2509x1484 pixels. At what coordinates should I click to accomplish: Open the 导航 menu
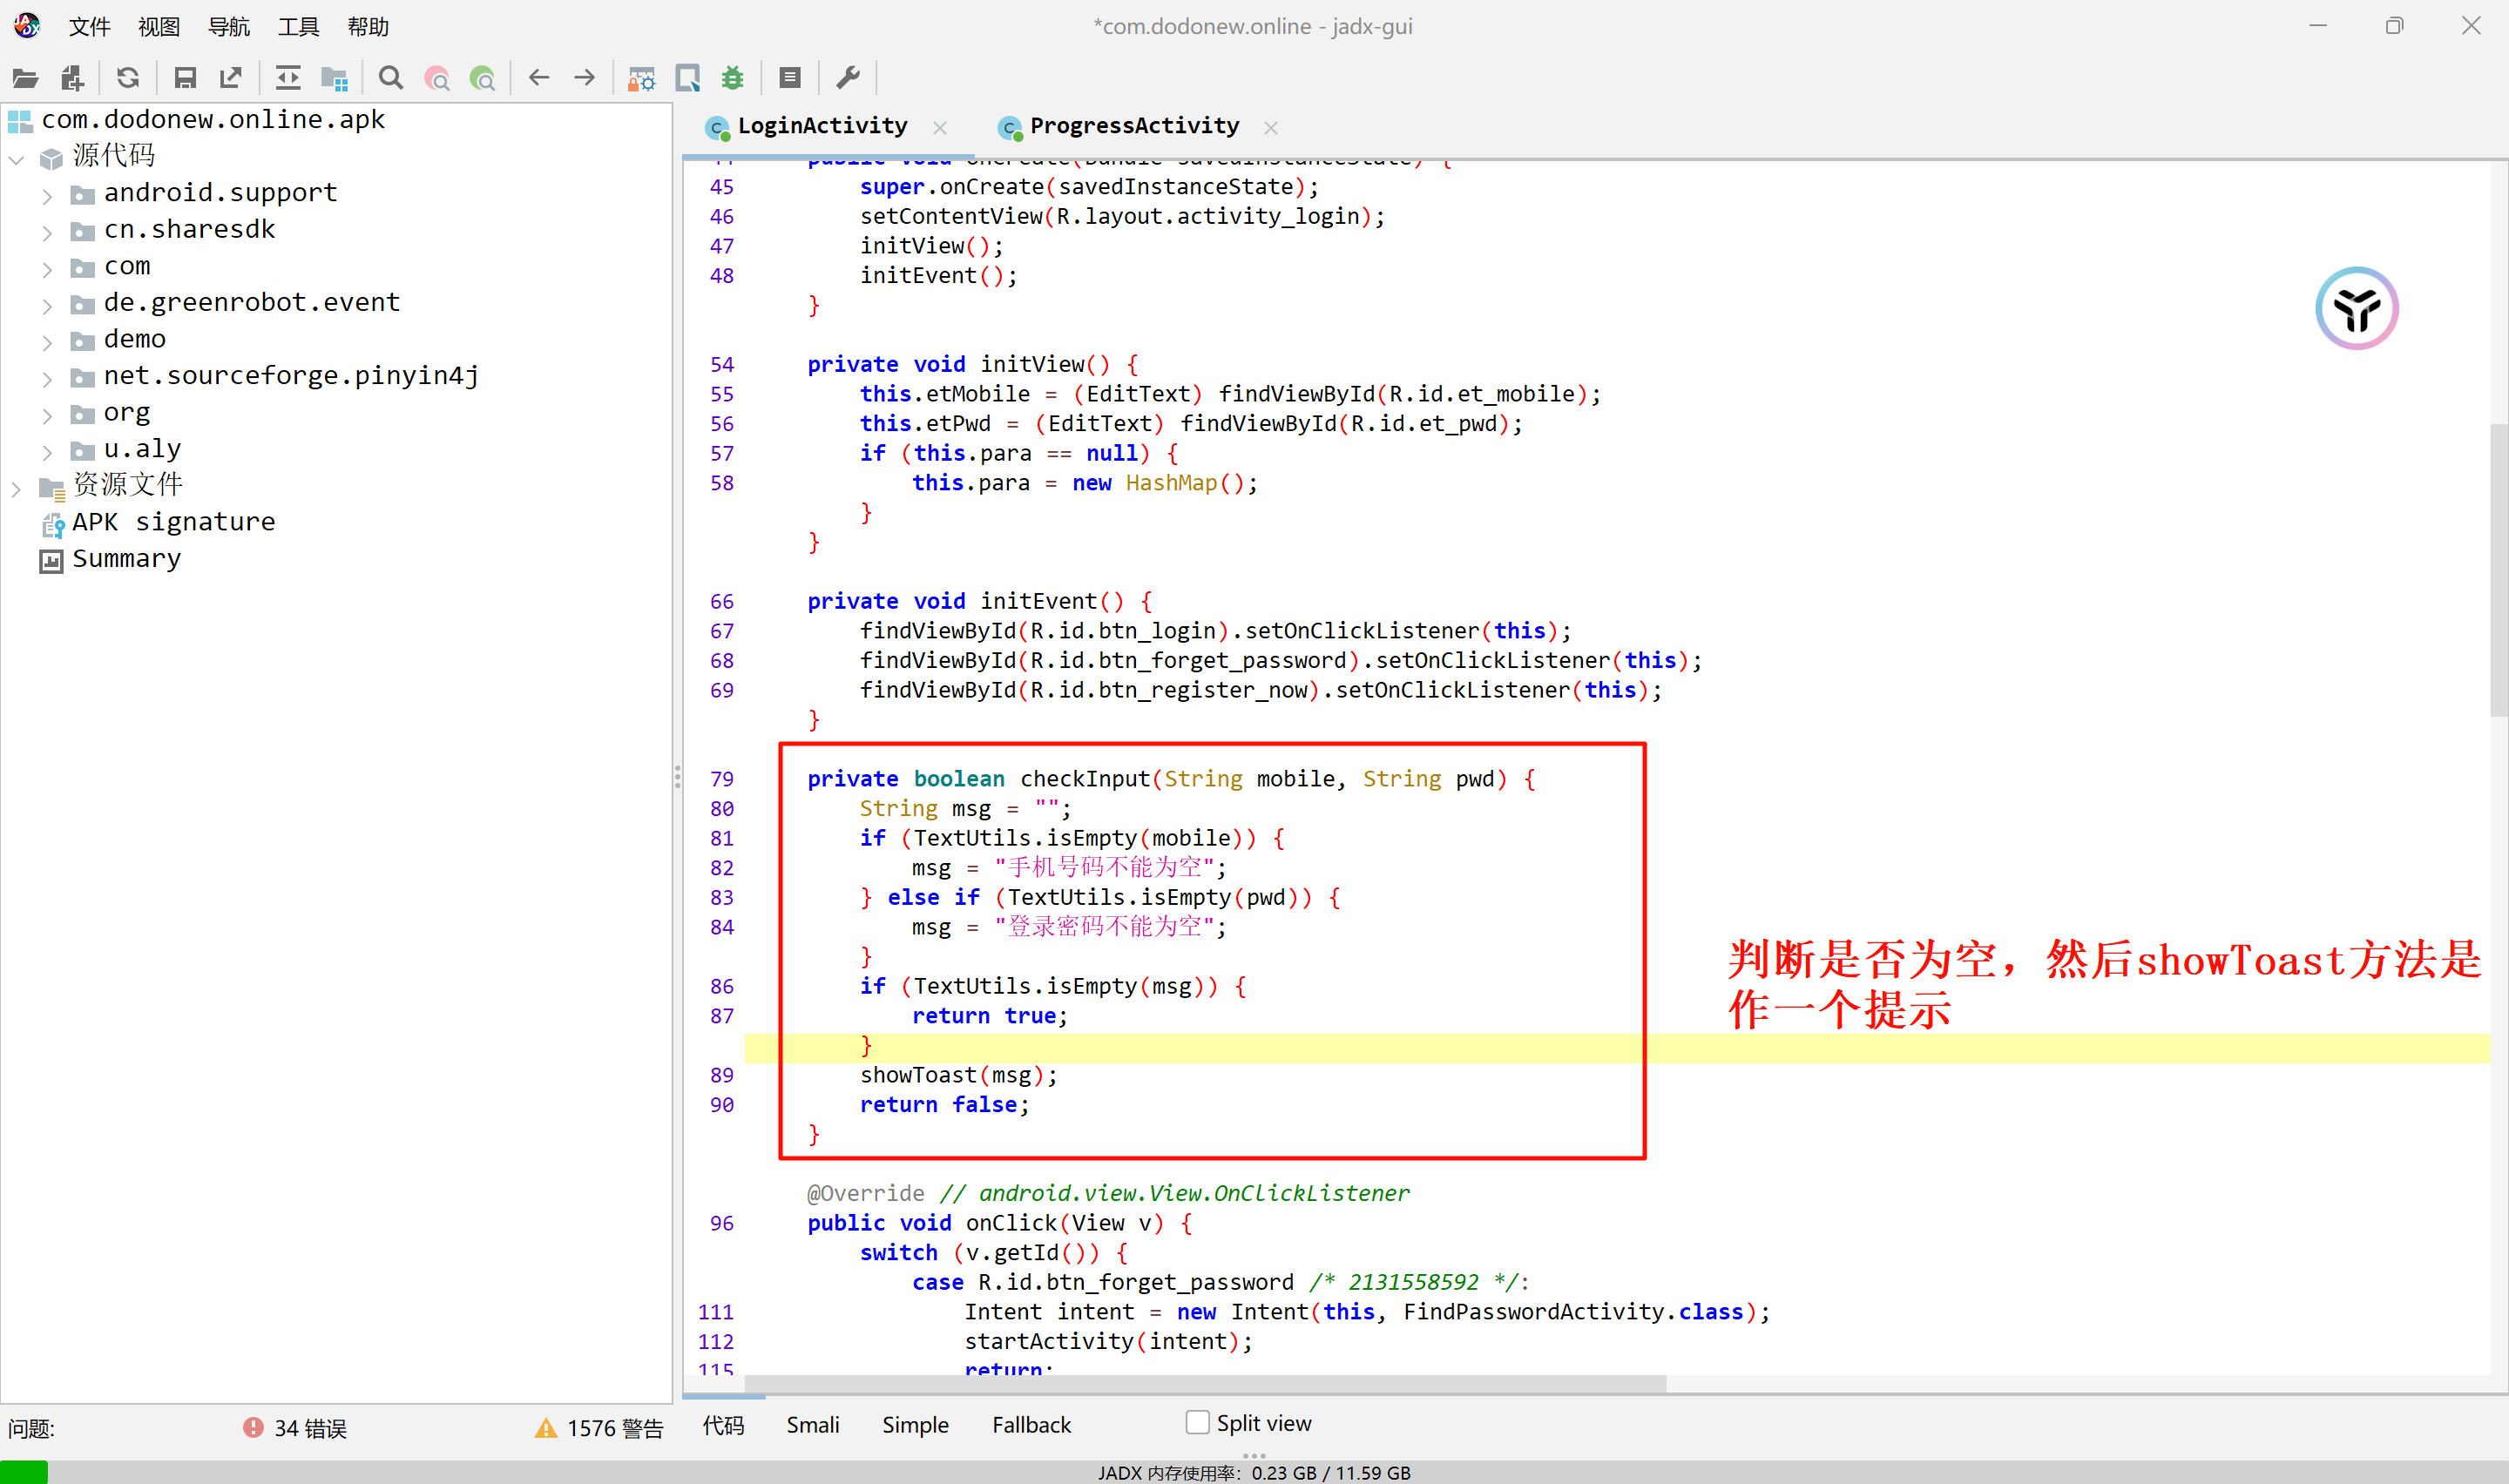(228, 27)
